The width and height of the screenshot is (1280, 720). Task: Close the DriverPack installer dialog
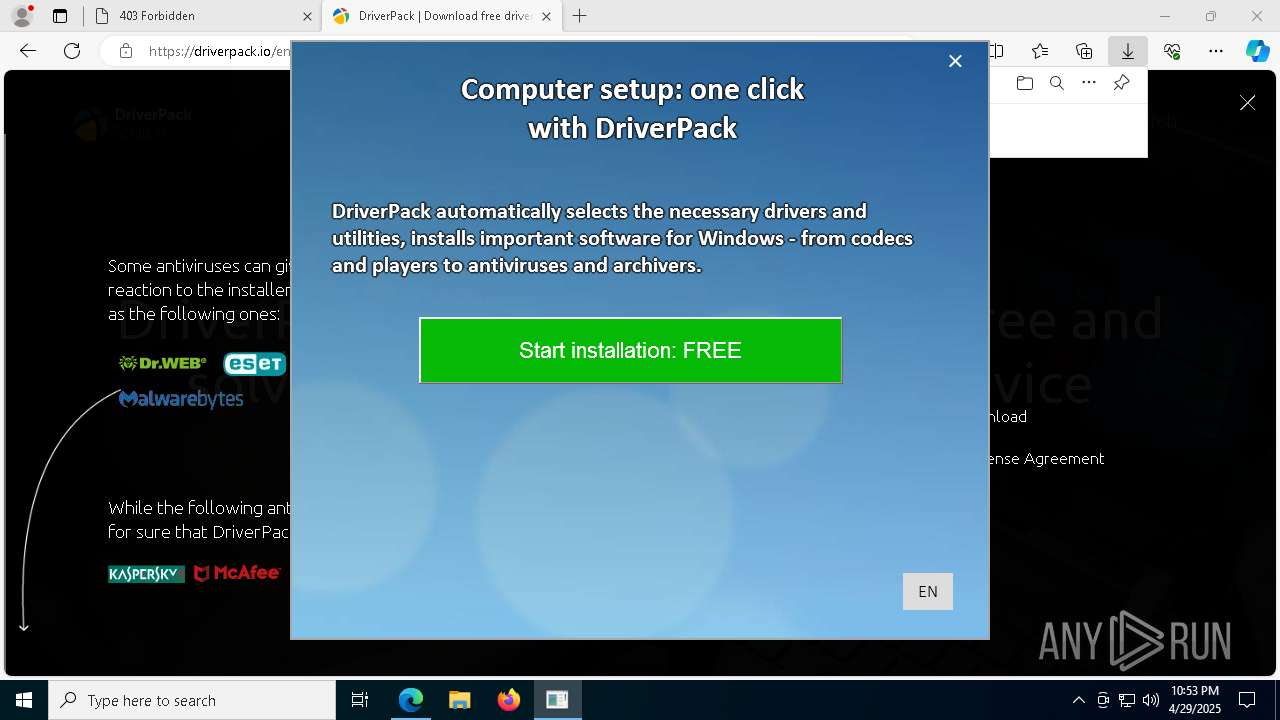point(955,61)
